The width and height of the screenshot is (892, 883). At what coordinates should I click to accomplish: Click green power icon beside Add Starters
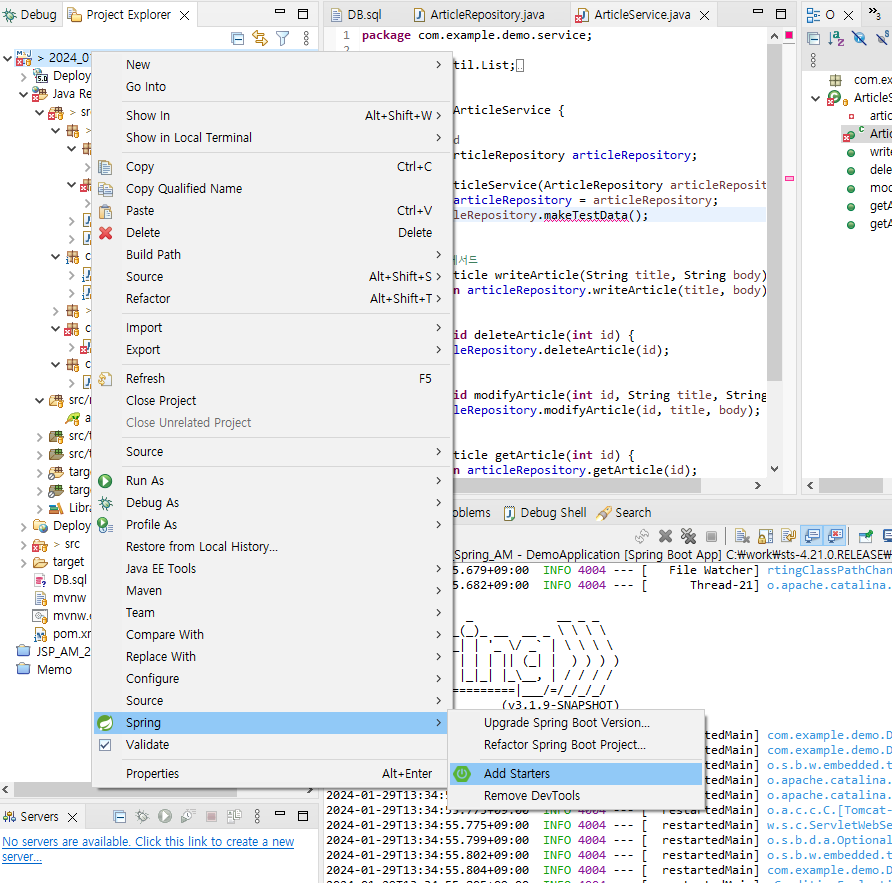click(462, 774)
